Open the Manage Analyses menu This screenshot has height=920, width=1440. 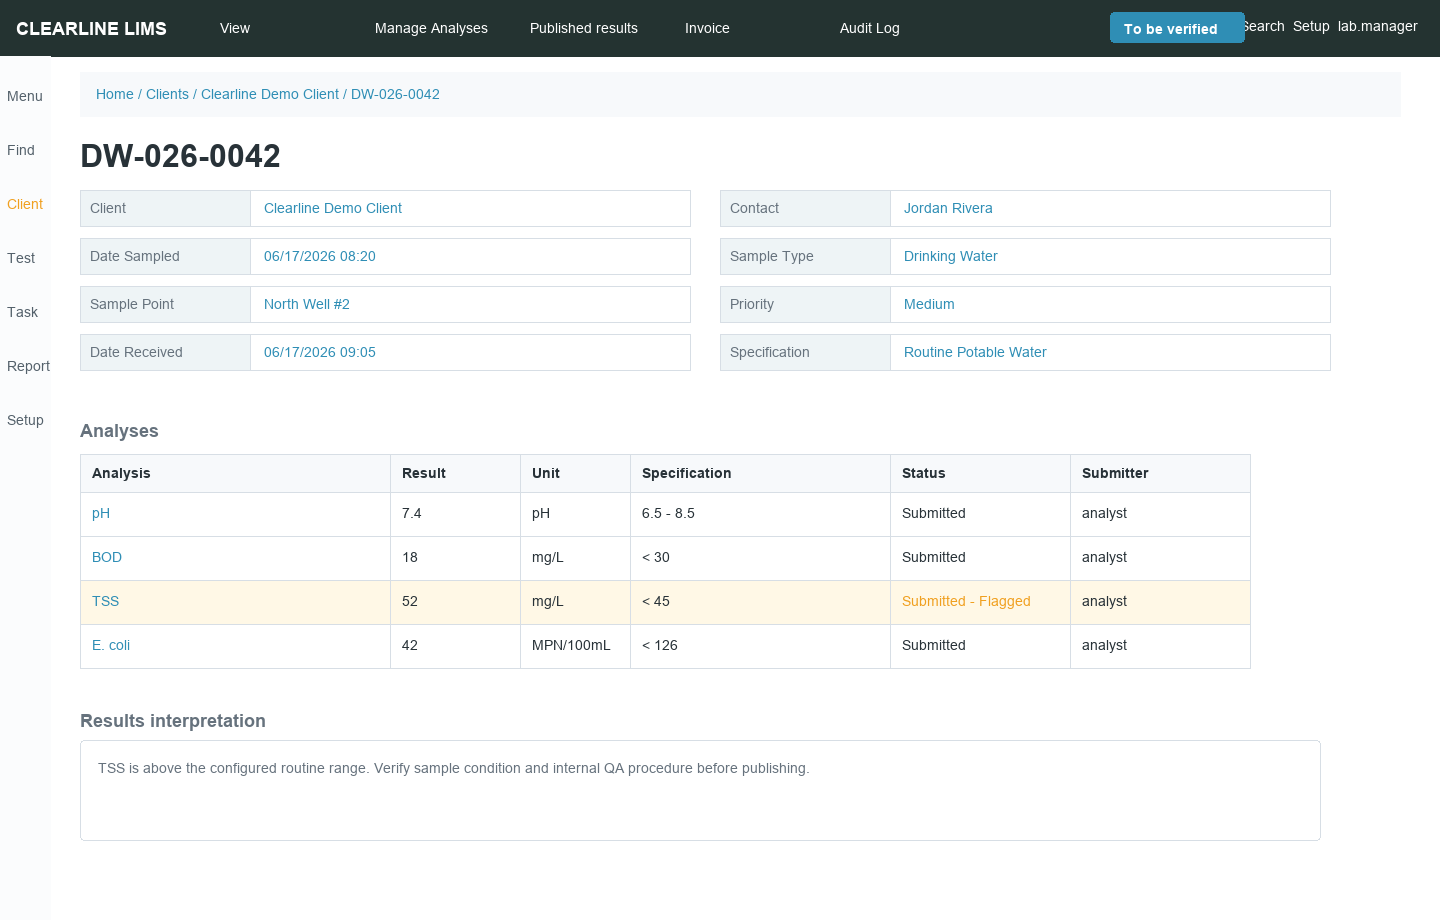tap(431, 28)
